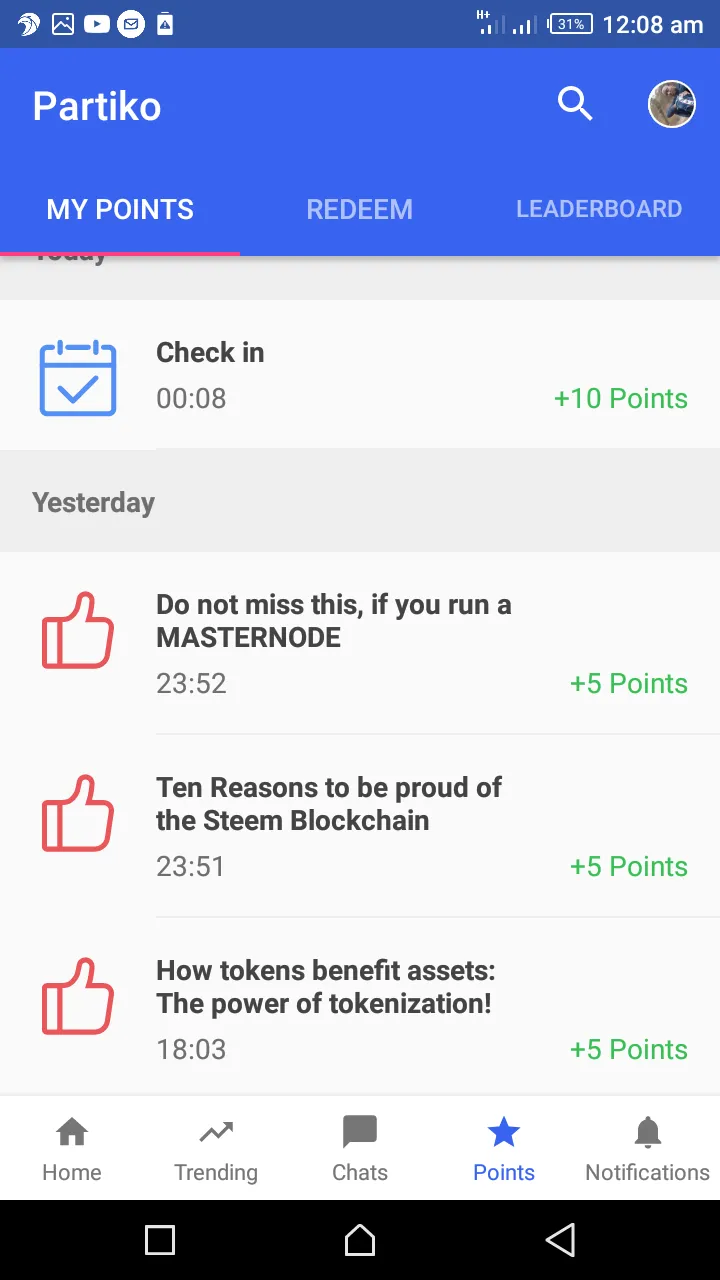This screenshot has height=1280, width=720.
Task: Tap the Check in entry's +10 Points
Action: pyautogui.click(x=621, y=398)
